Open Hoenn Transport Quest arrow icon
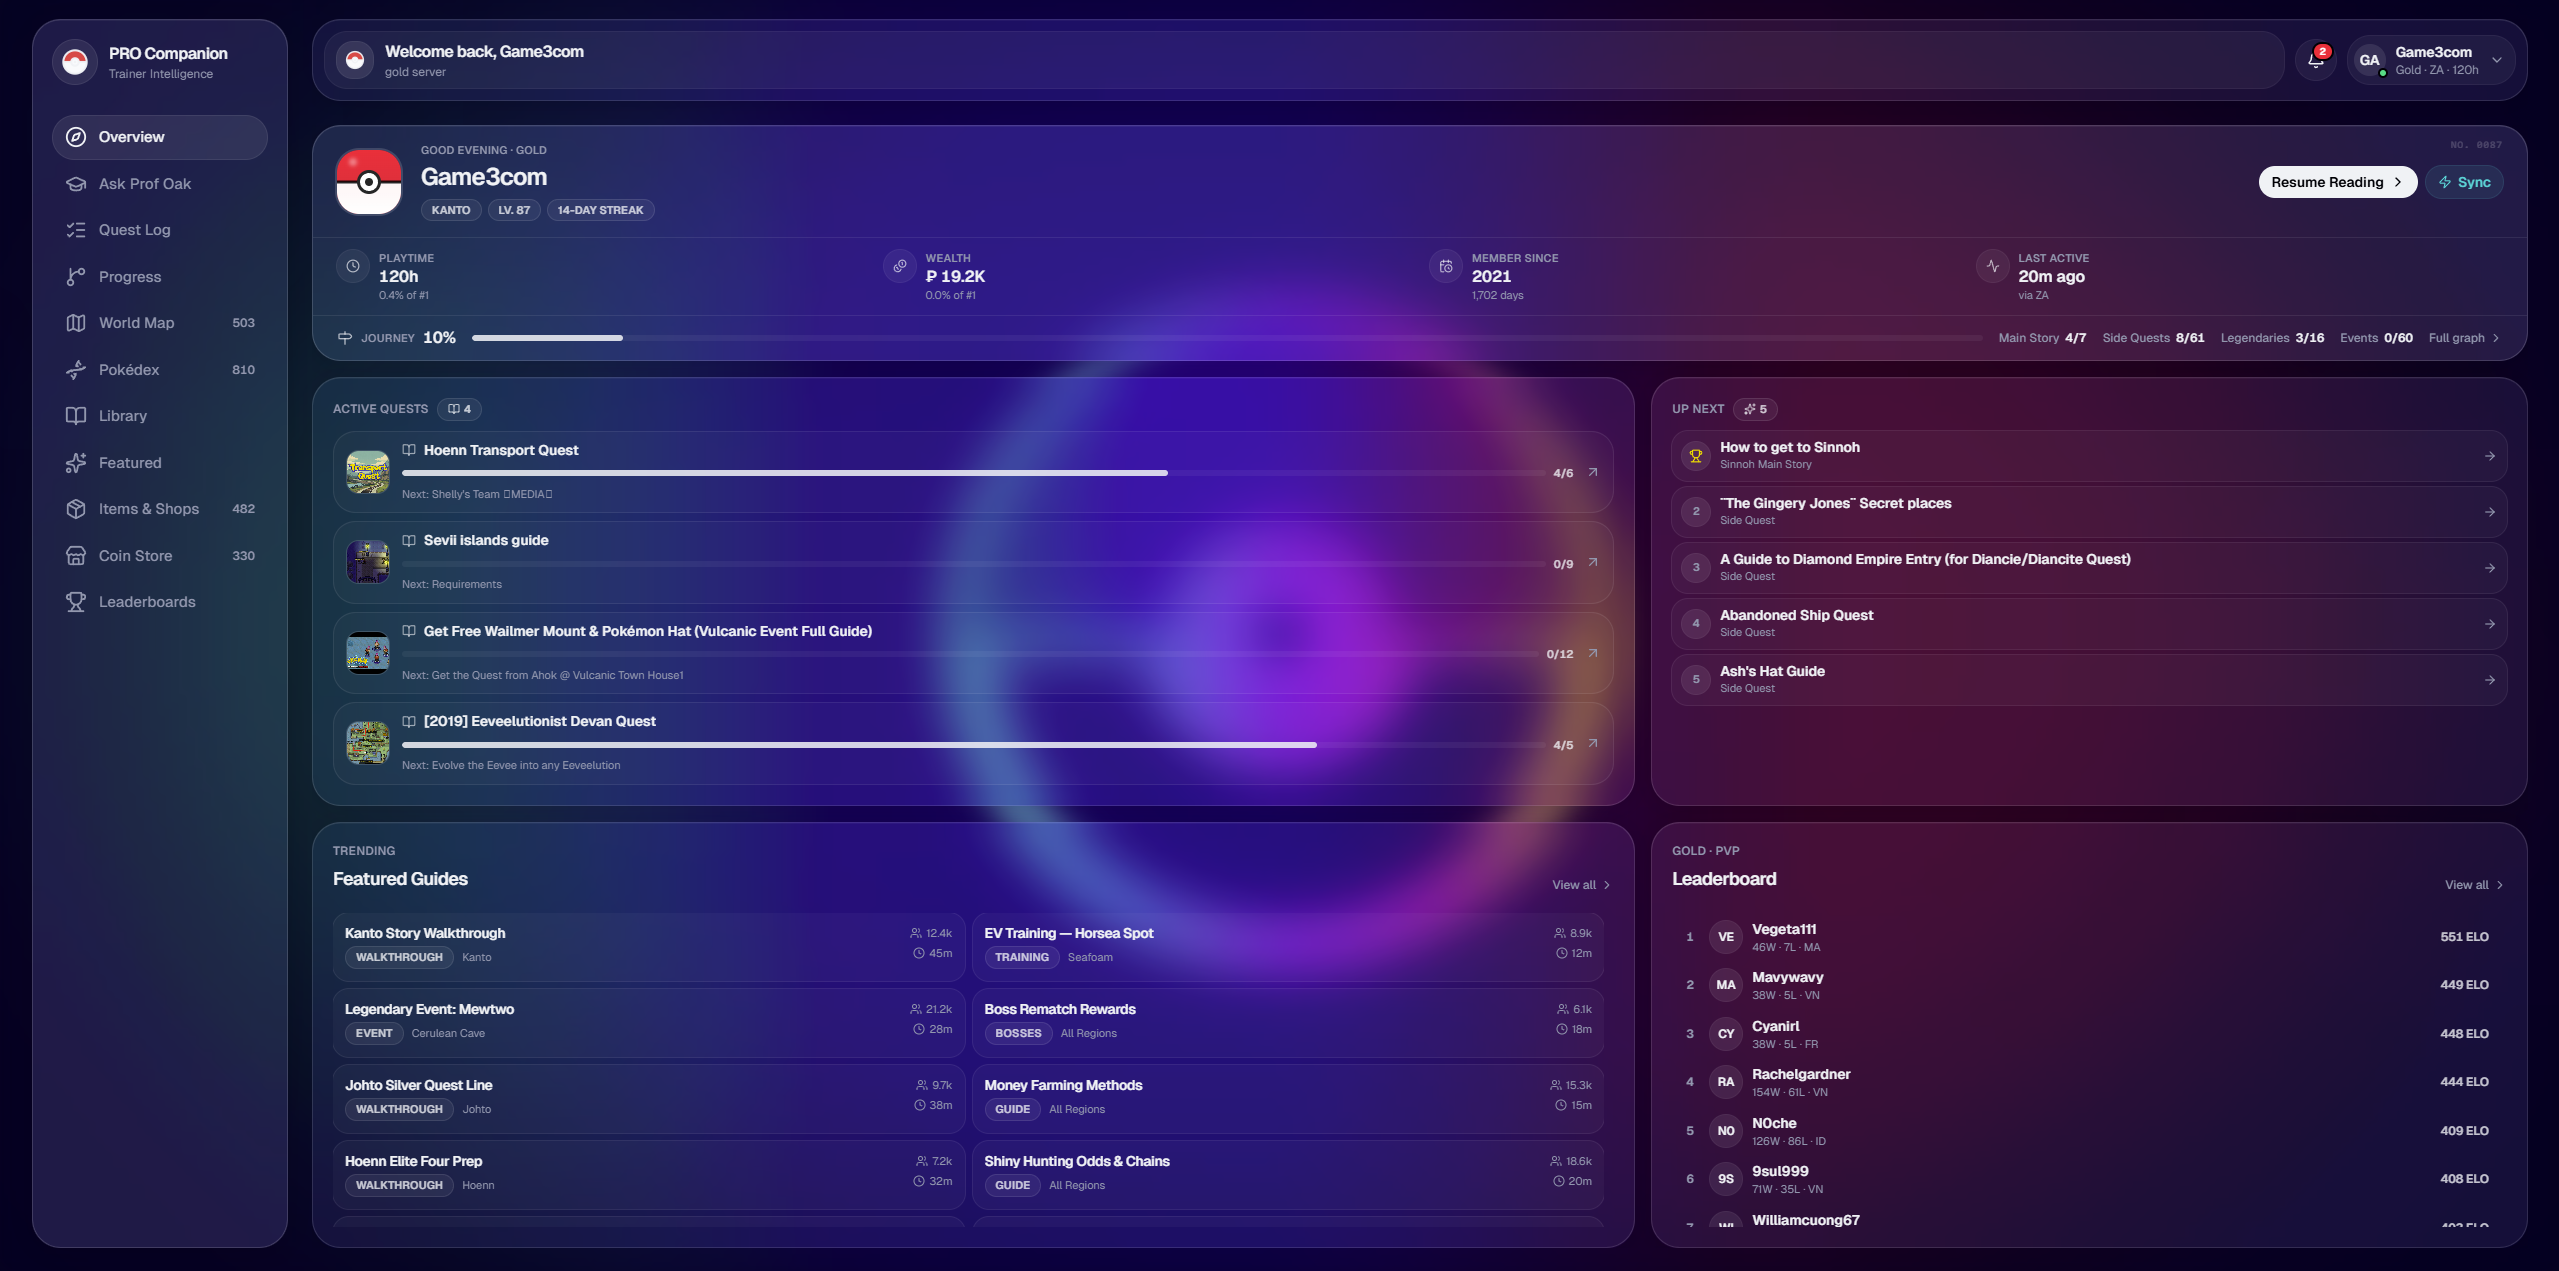 [1593, 473]
